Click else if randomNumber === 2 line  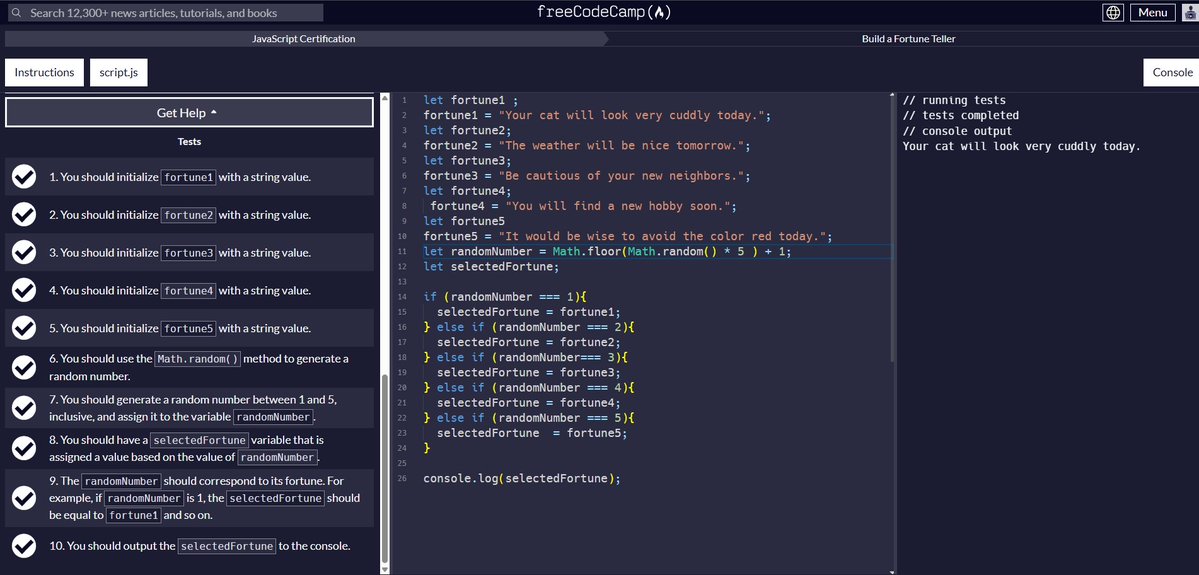click(x=529, y=327)
